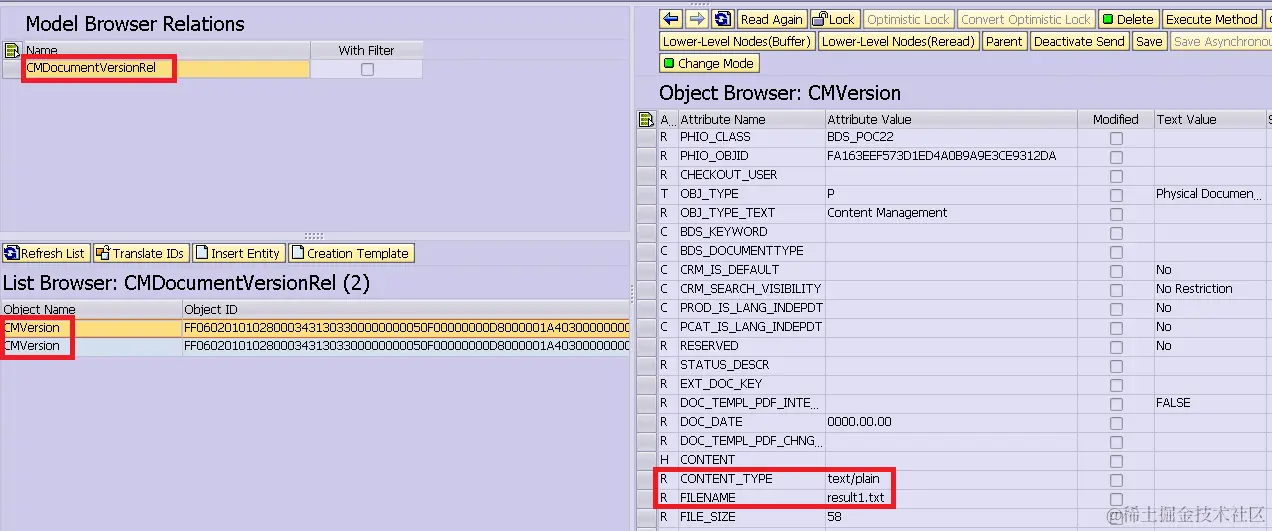Click the refresh icon next to Read Again
Image resolution: width=1272 pixels, height=531 pixels.
pyautogui.click(x=724, y=19)
